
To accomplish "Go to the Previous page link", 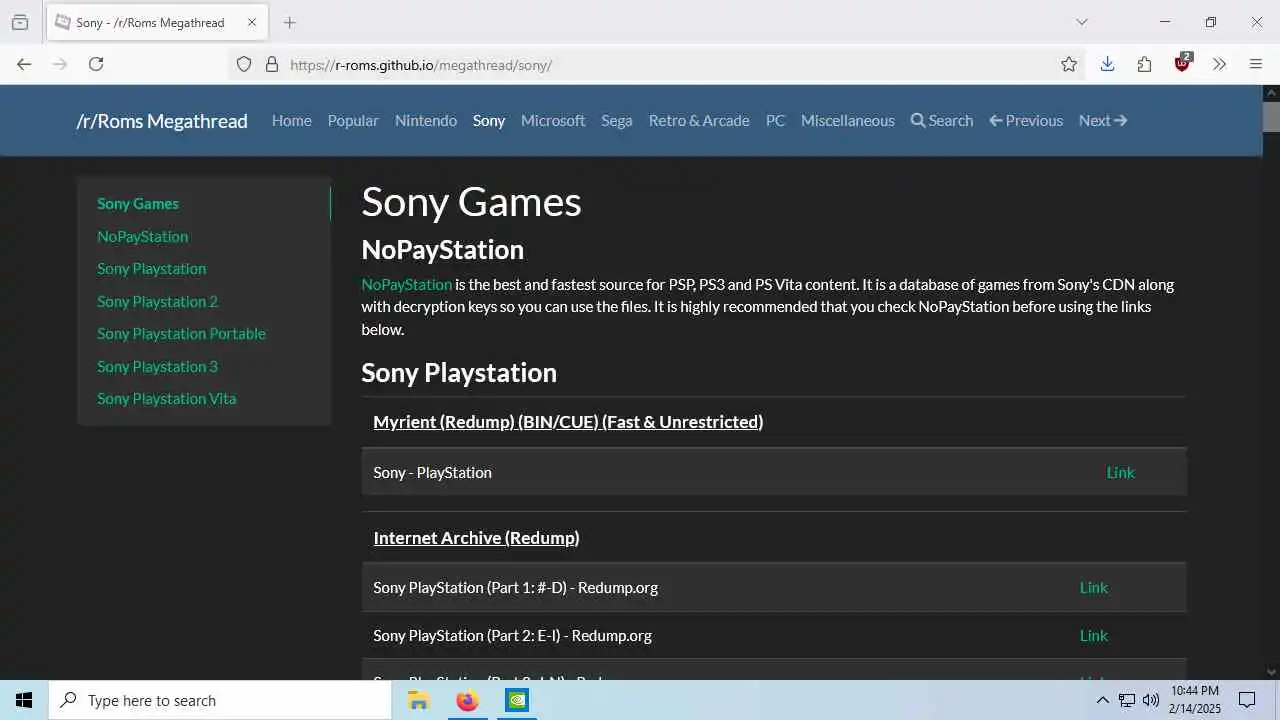I will click(1026, 120).
